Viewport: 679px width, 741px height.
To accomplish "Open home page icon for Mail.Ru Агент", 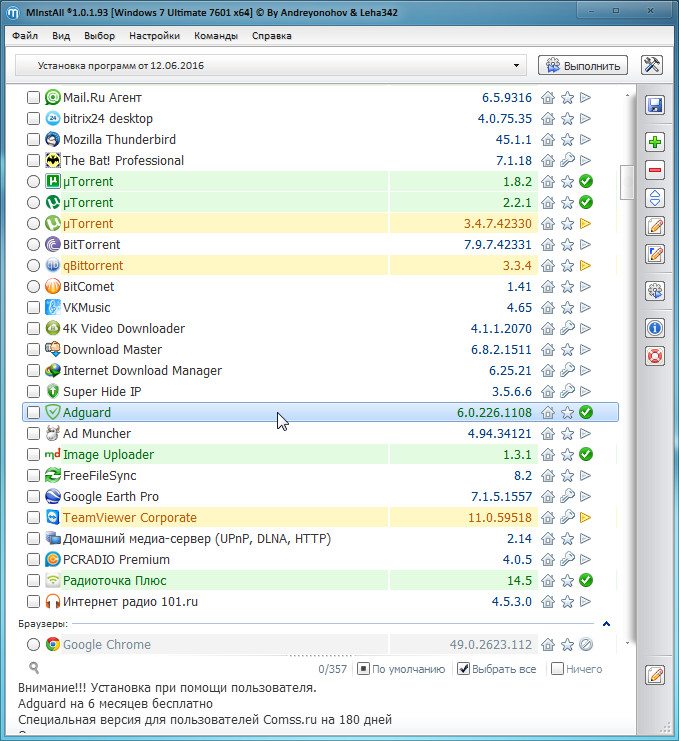I will 548,97.
